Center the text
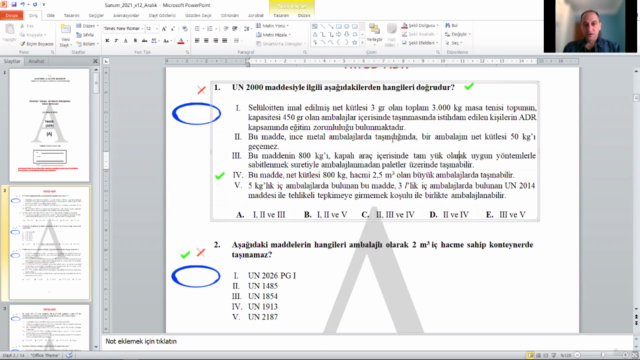 coord(206,41)
